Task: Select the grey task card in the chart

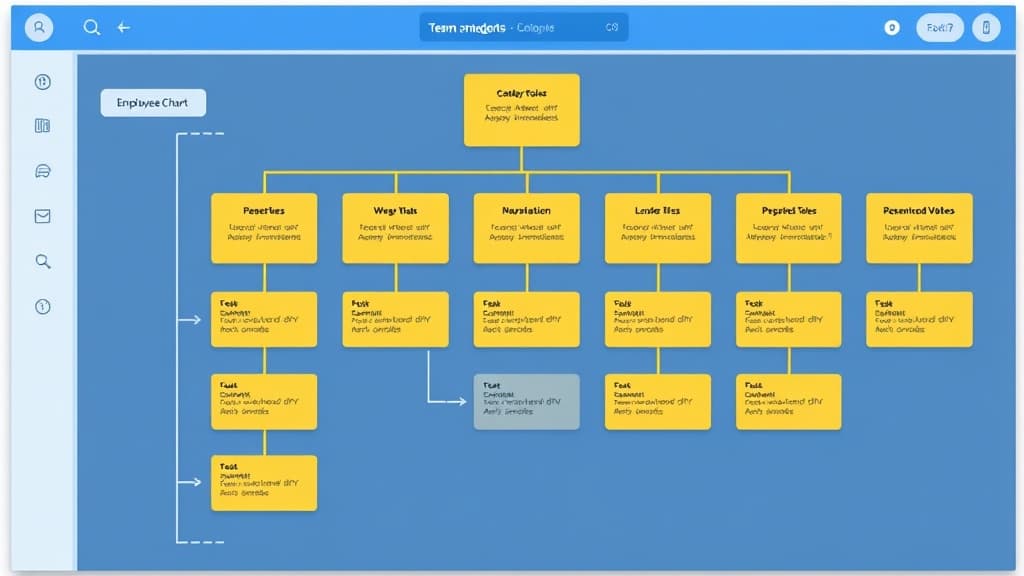Action: pyautogui.click(x=526, y=402)
